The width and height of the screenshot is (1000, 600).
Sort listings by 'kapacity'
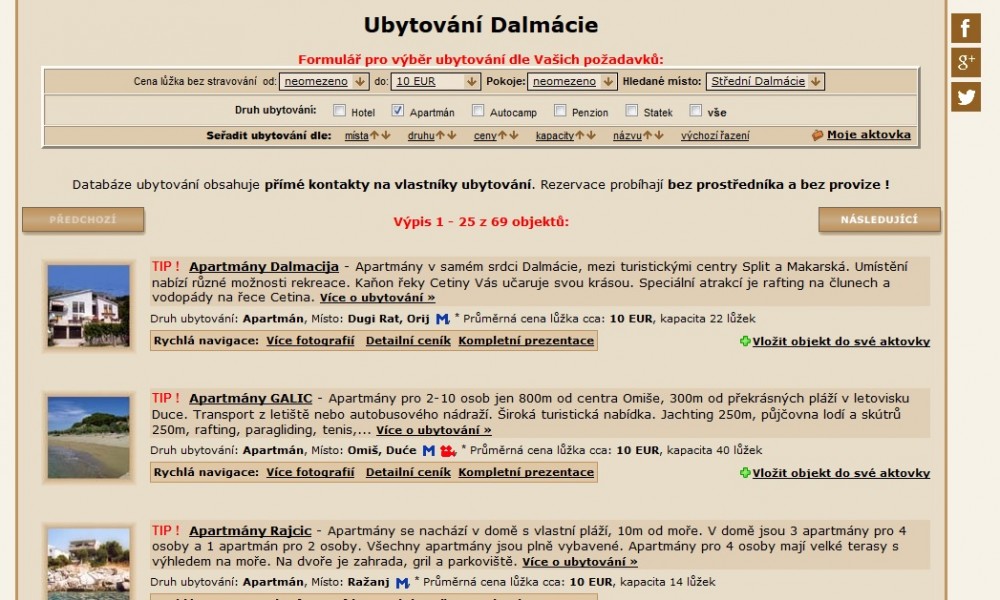click(x=554, y=136)
